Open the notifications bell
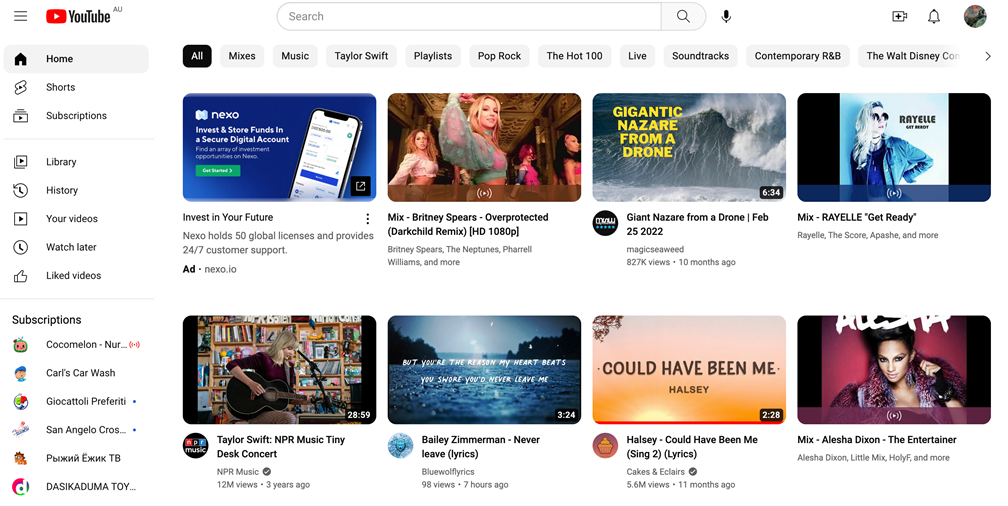This screenshot has width=1008, height=506. pos(934,16)
